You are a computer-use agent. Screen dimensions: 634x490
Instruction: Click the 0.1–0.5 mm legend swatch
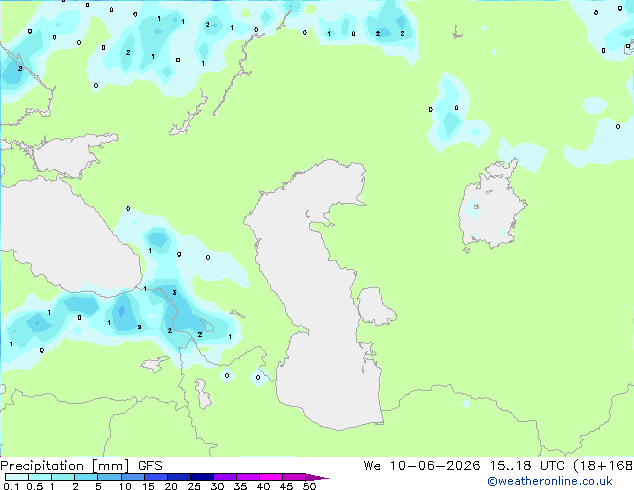tap(17, 477)
